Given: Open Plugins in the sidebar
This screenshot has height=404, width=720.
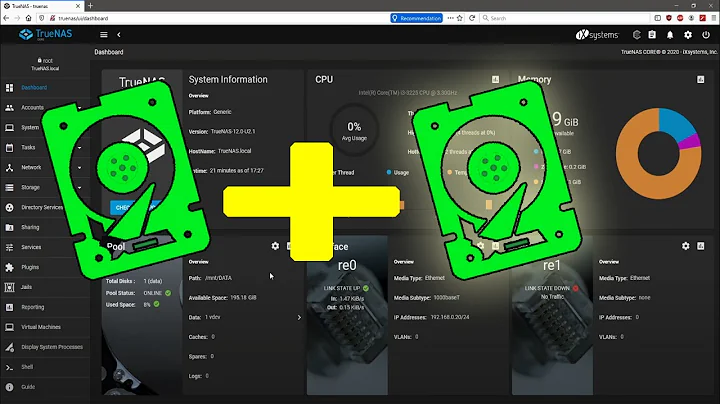Looking at the screenshot, I should pos(45,267).
